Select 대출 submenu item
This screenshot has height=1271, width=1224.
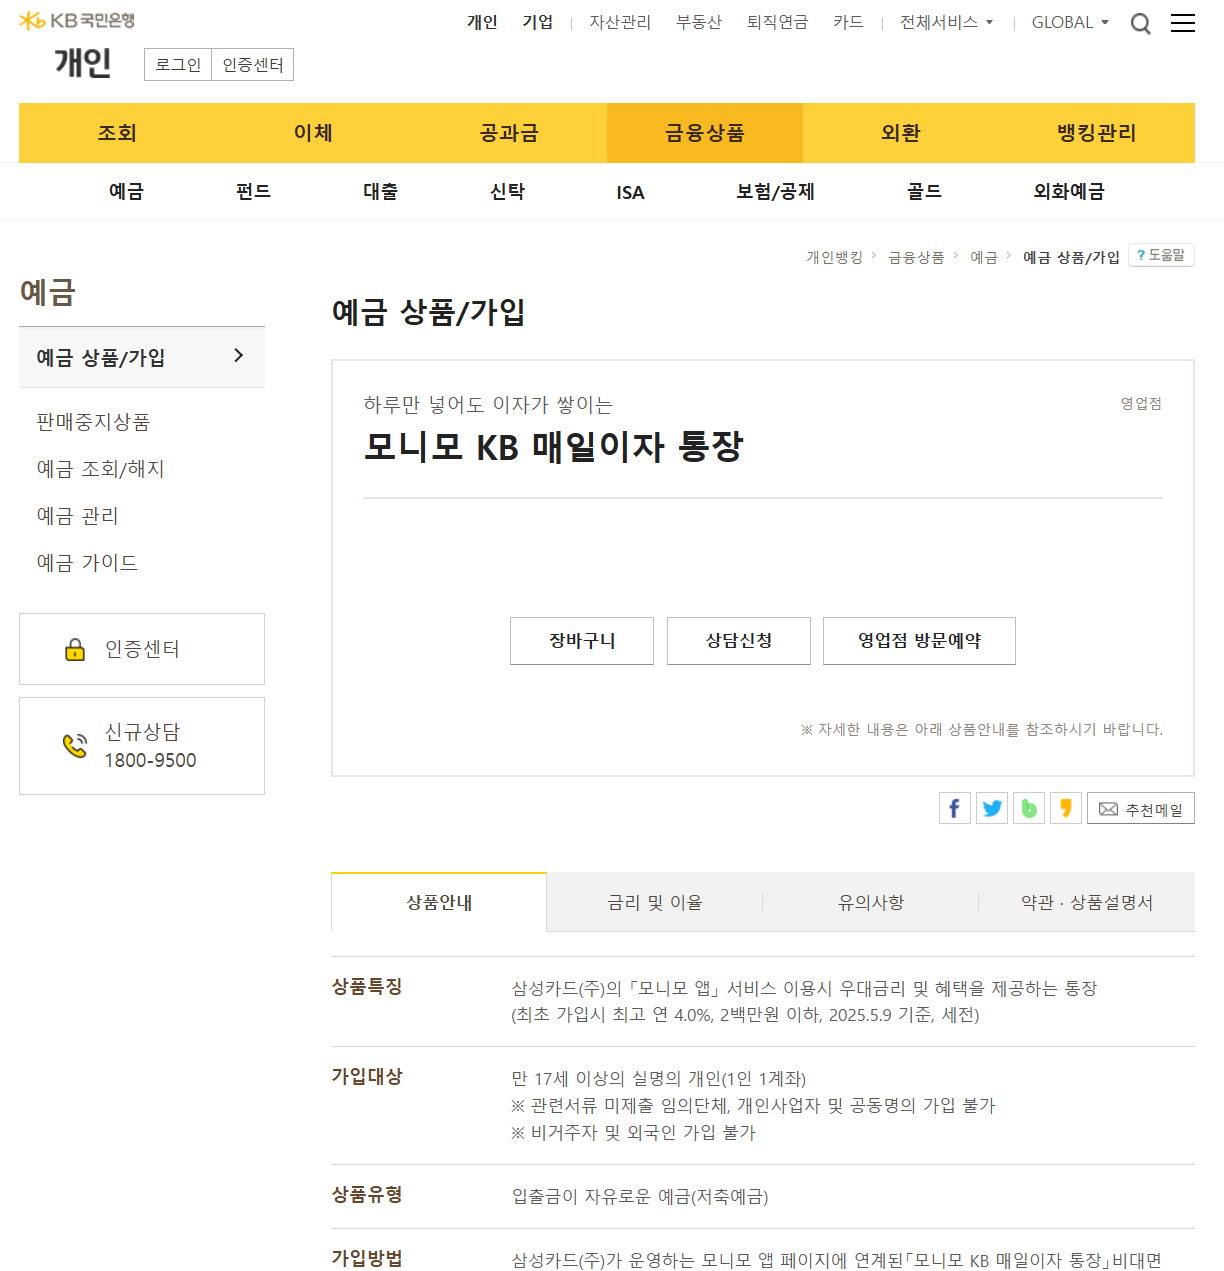[x=380, y=191]
